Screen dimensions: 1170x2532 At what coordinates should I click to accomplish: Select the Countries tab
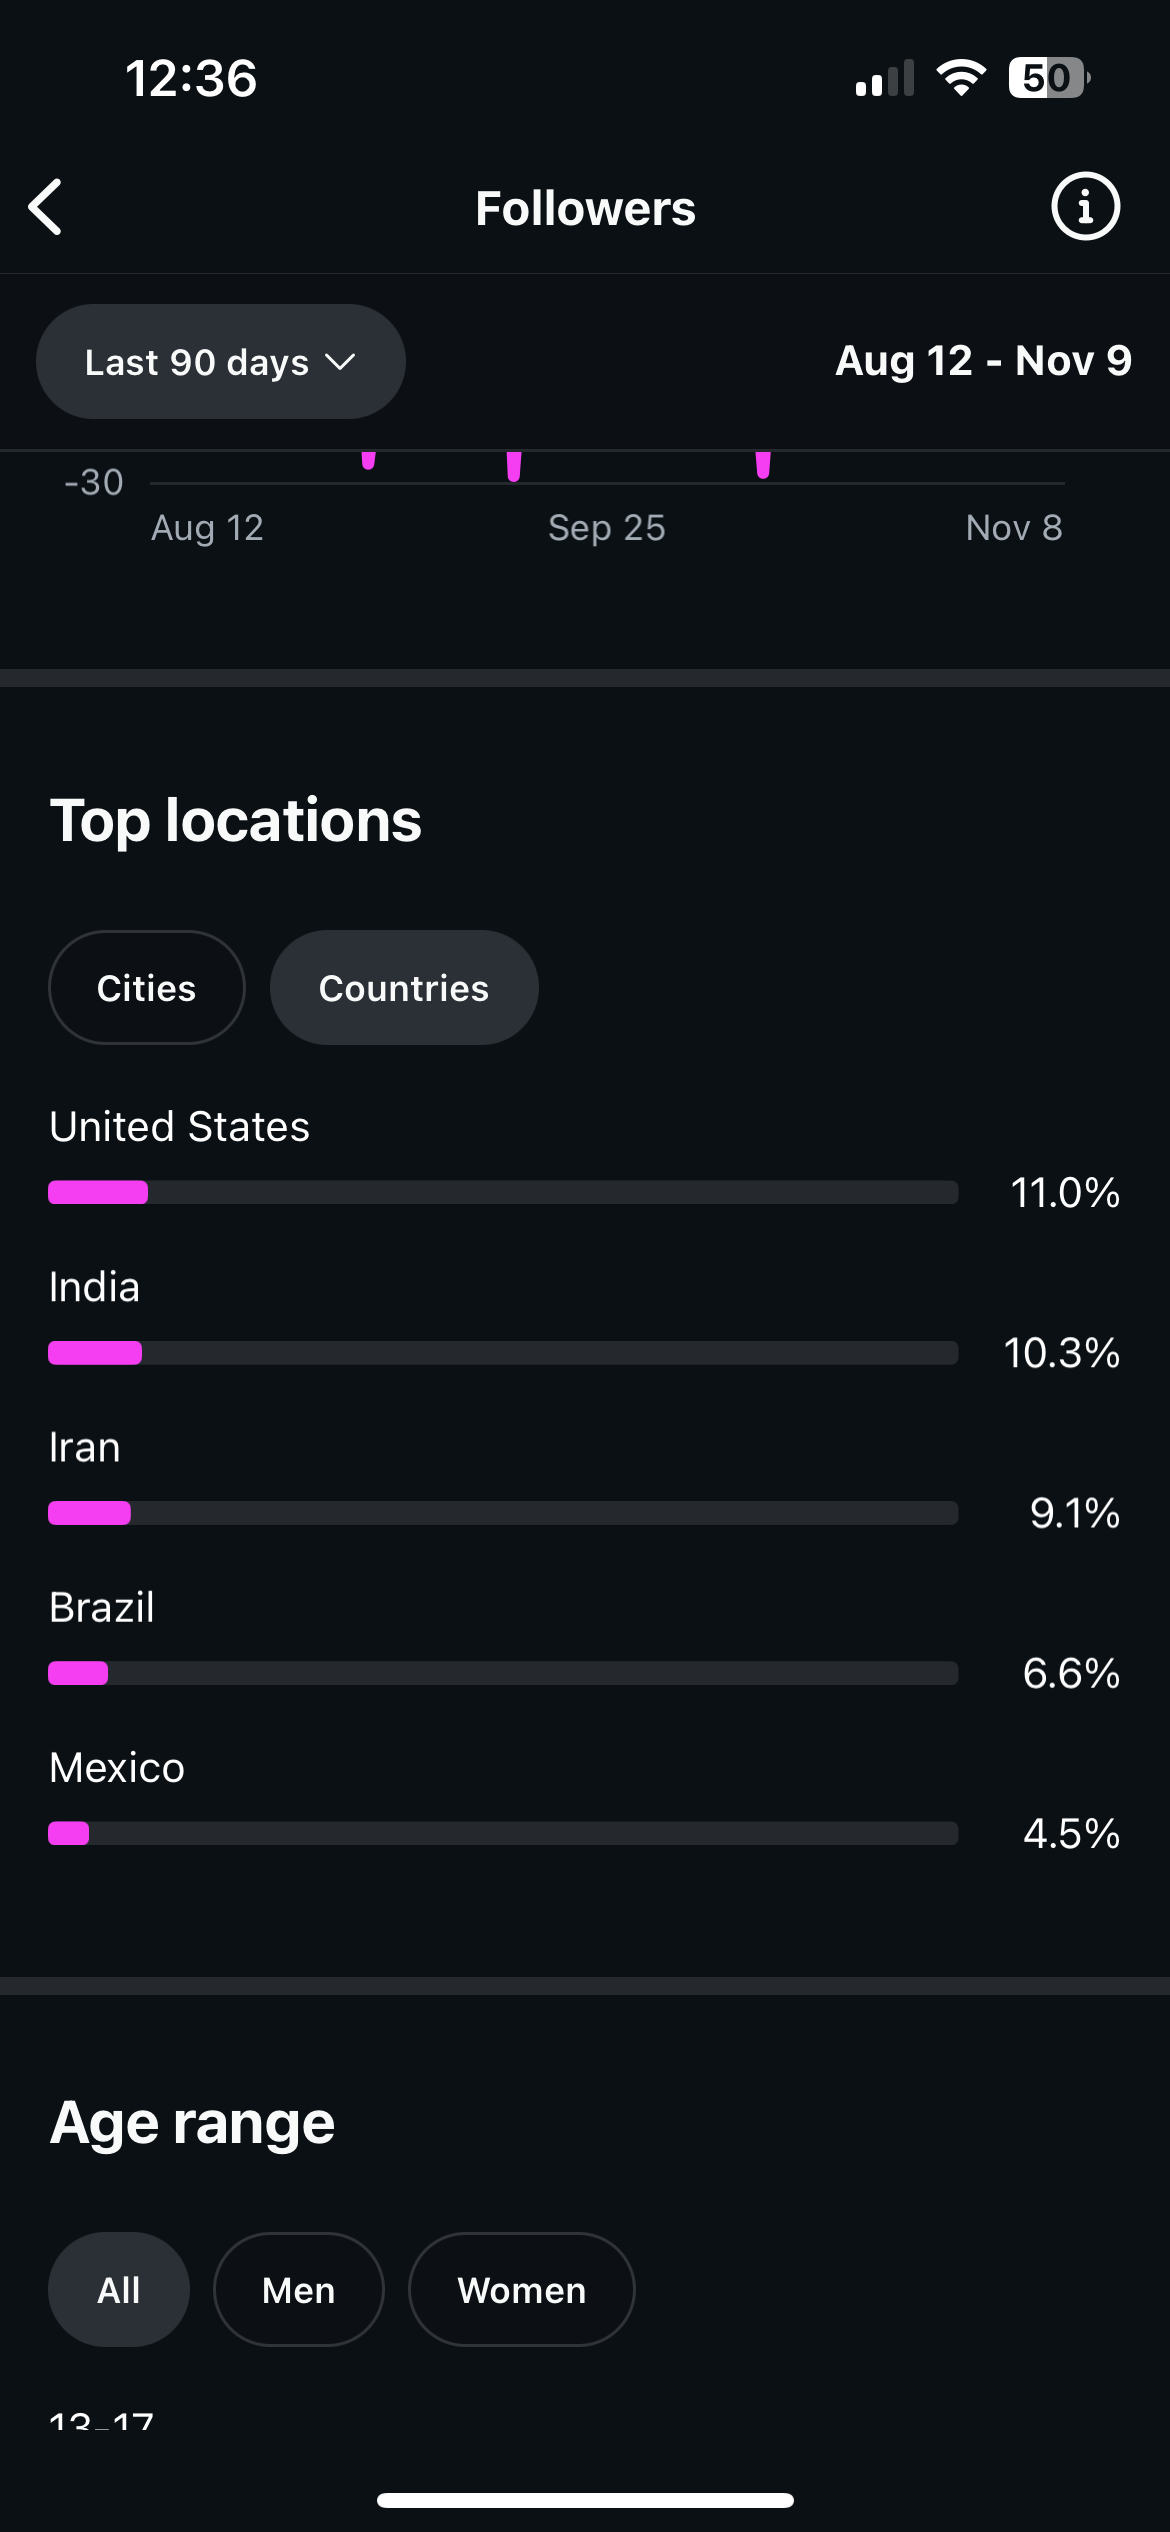[x=404, y=988]
